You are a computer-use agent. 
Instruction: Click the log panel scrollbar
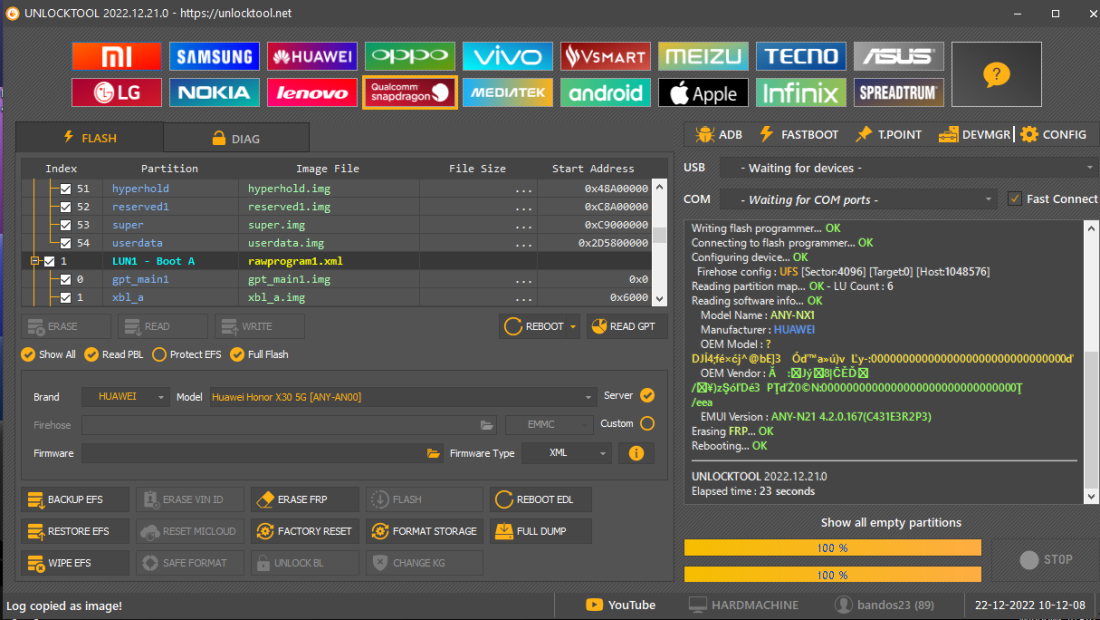[x=1091, y=362]
